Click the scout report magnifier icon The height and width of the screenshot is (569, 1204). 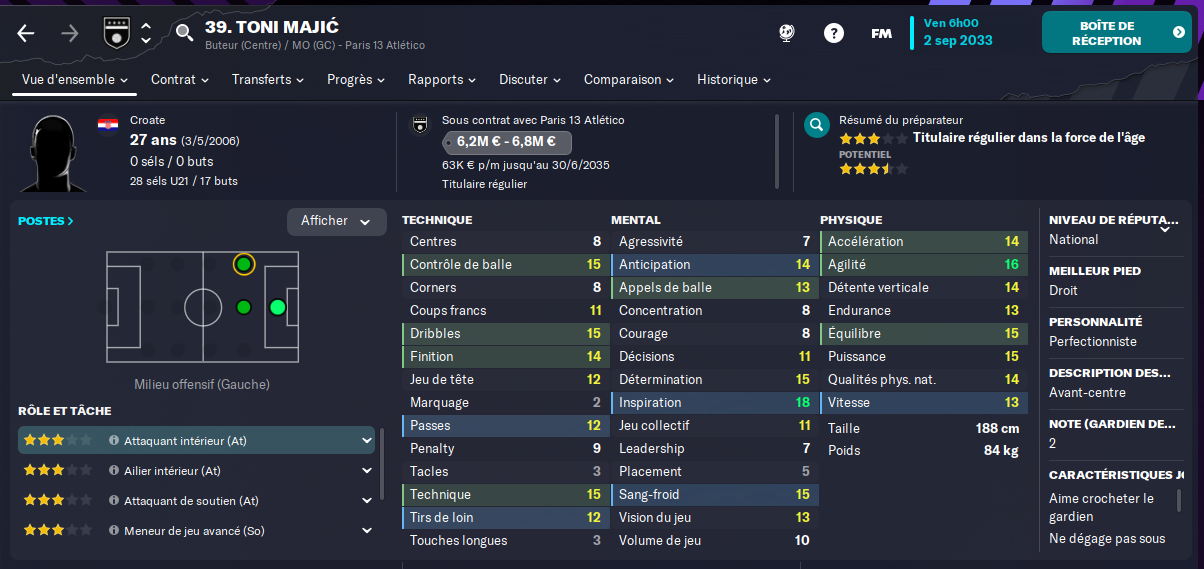click(817, 125)
